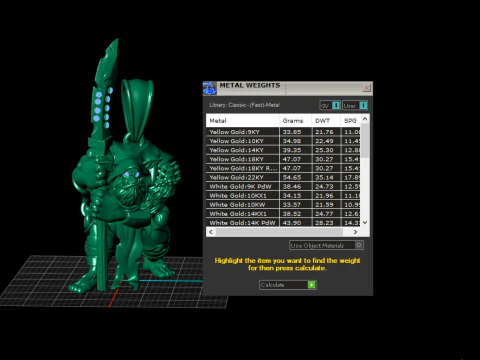Toggle Use Object Materials option

(326, 245)
